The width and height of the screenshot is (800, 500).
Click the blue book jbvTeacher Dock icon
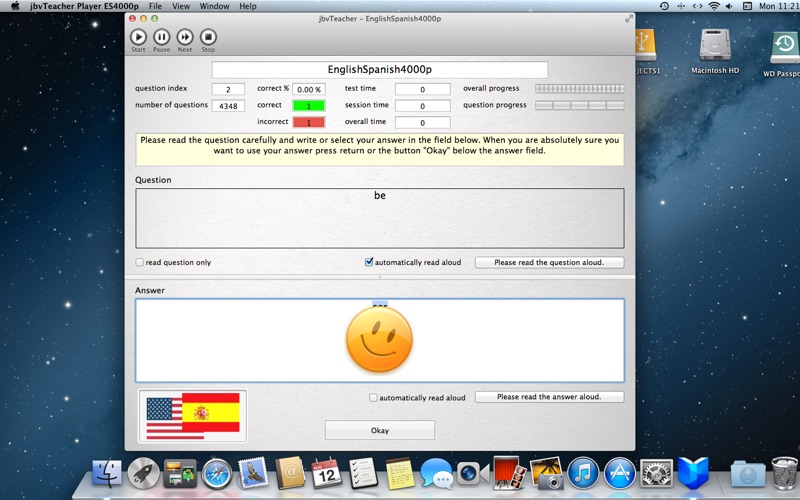(693, 474)
